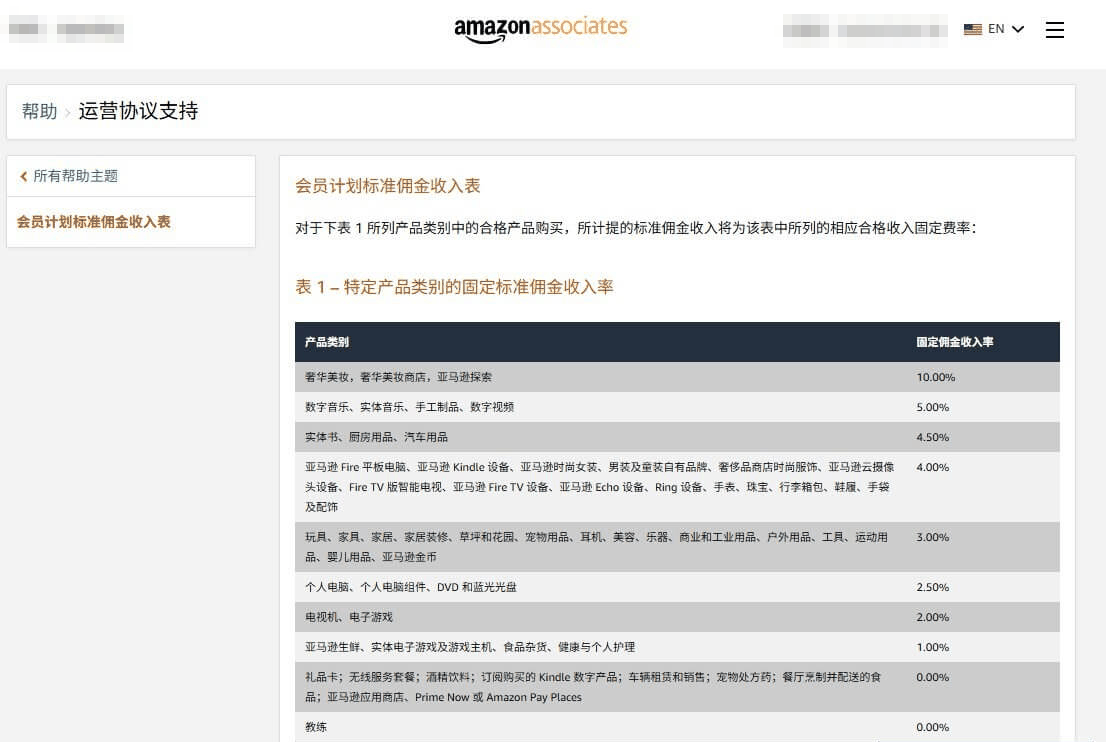
Task: Click the 10.00% rate cell
Action: coord(935,377)
